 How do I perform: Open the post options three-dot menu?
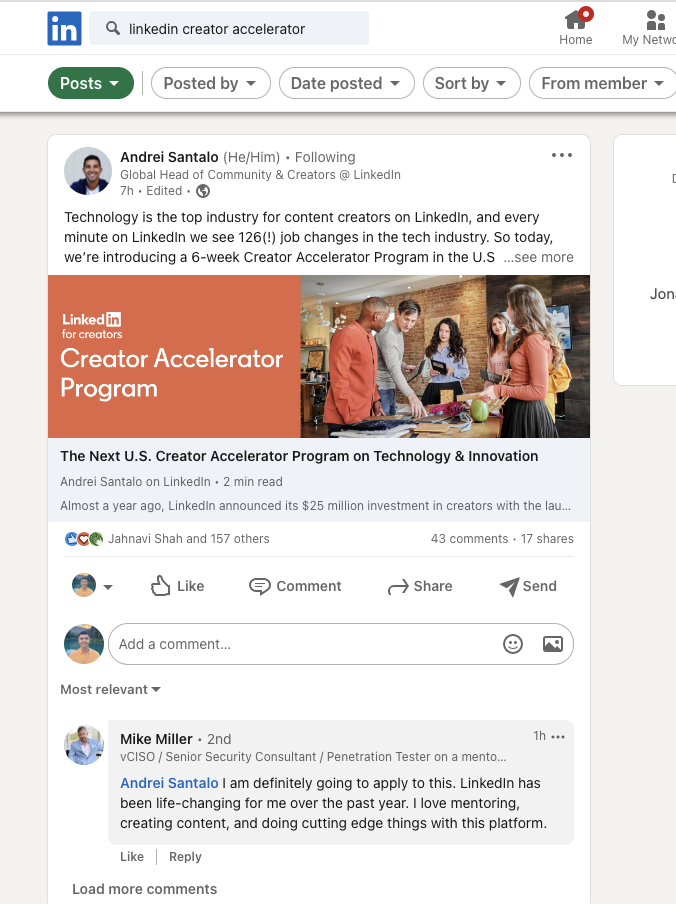pyautogui.click(x=561, y=154)
